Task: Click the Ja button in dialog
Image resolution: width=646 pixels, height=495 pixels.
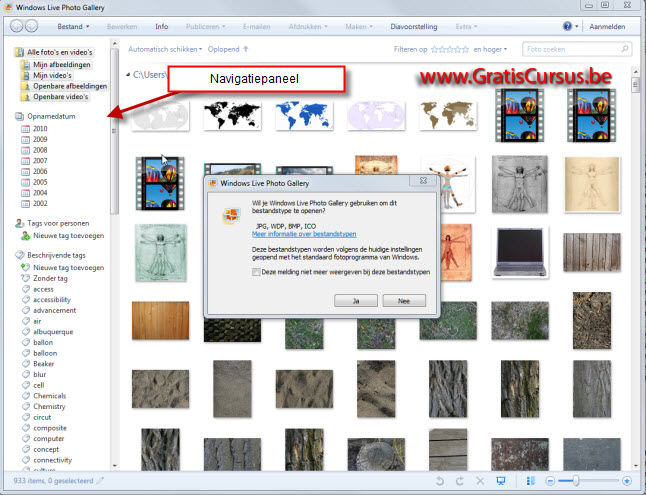Action: click(356, 301)
